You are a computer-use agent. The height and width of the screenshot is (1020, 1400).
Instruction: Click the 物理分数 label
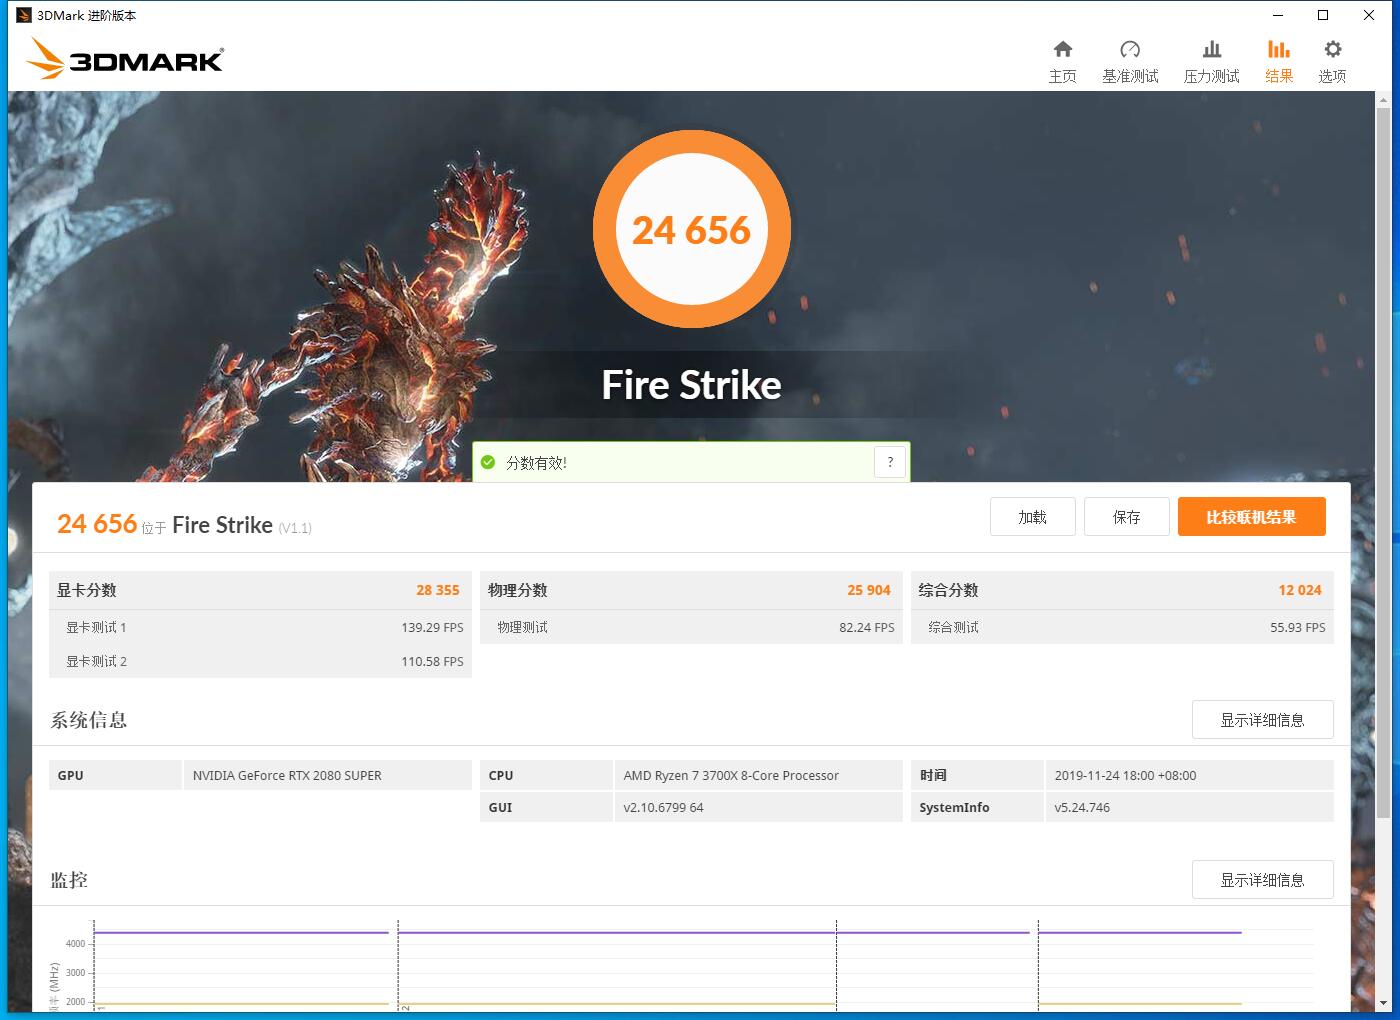tap(518, 590)
